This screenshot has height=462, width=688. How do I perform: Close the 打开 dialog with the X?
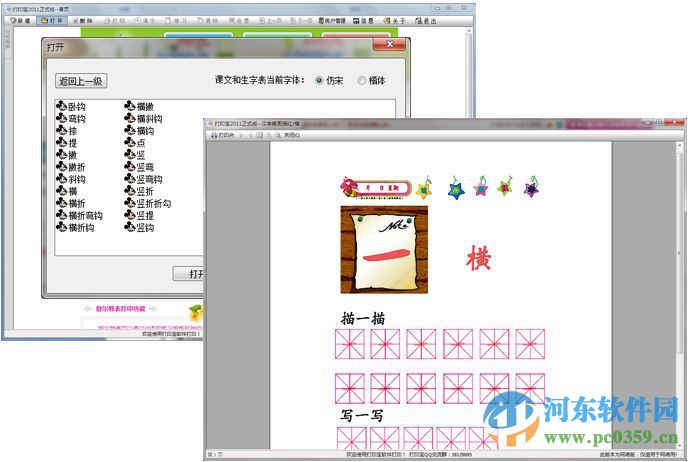pyautogui.click(x=389, y=44)
